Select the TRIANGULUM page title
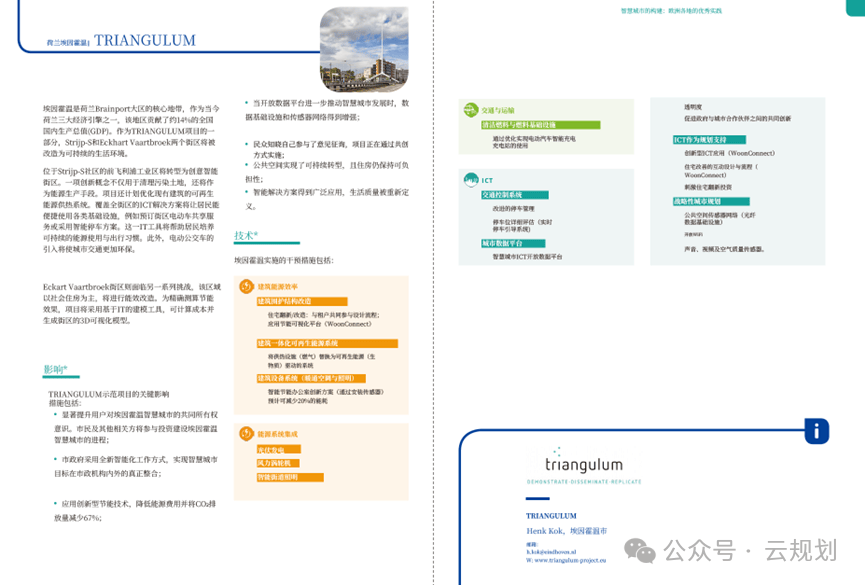 pos(145,41)
